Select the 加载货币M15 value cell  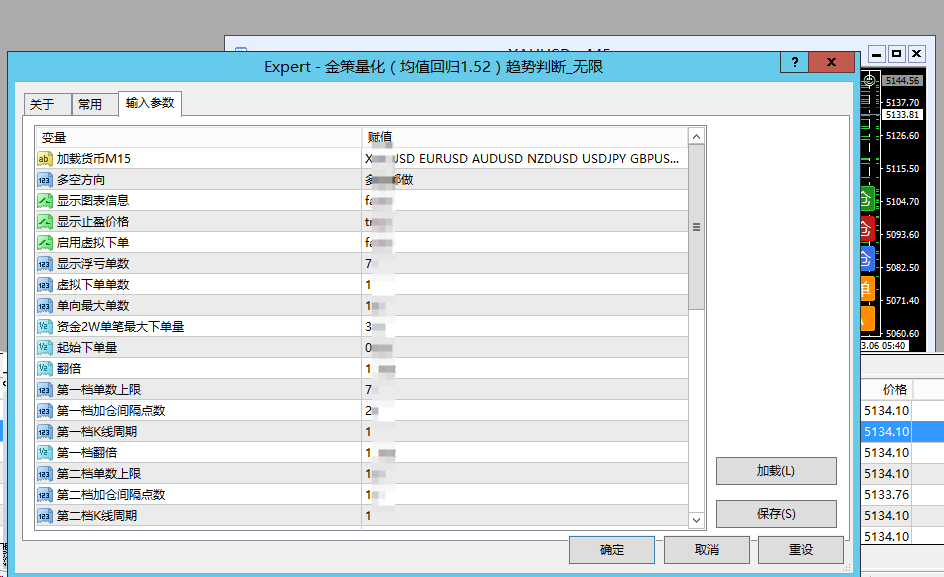pos(525,159)
